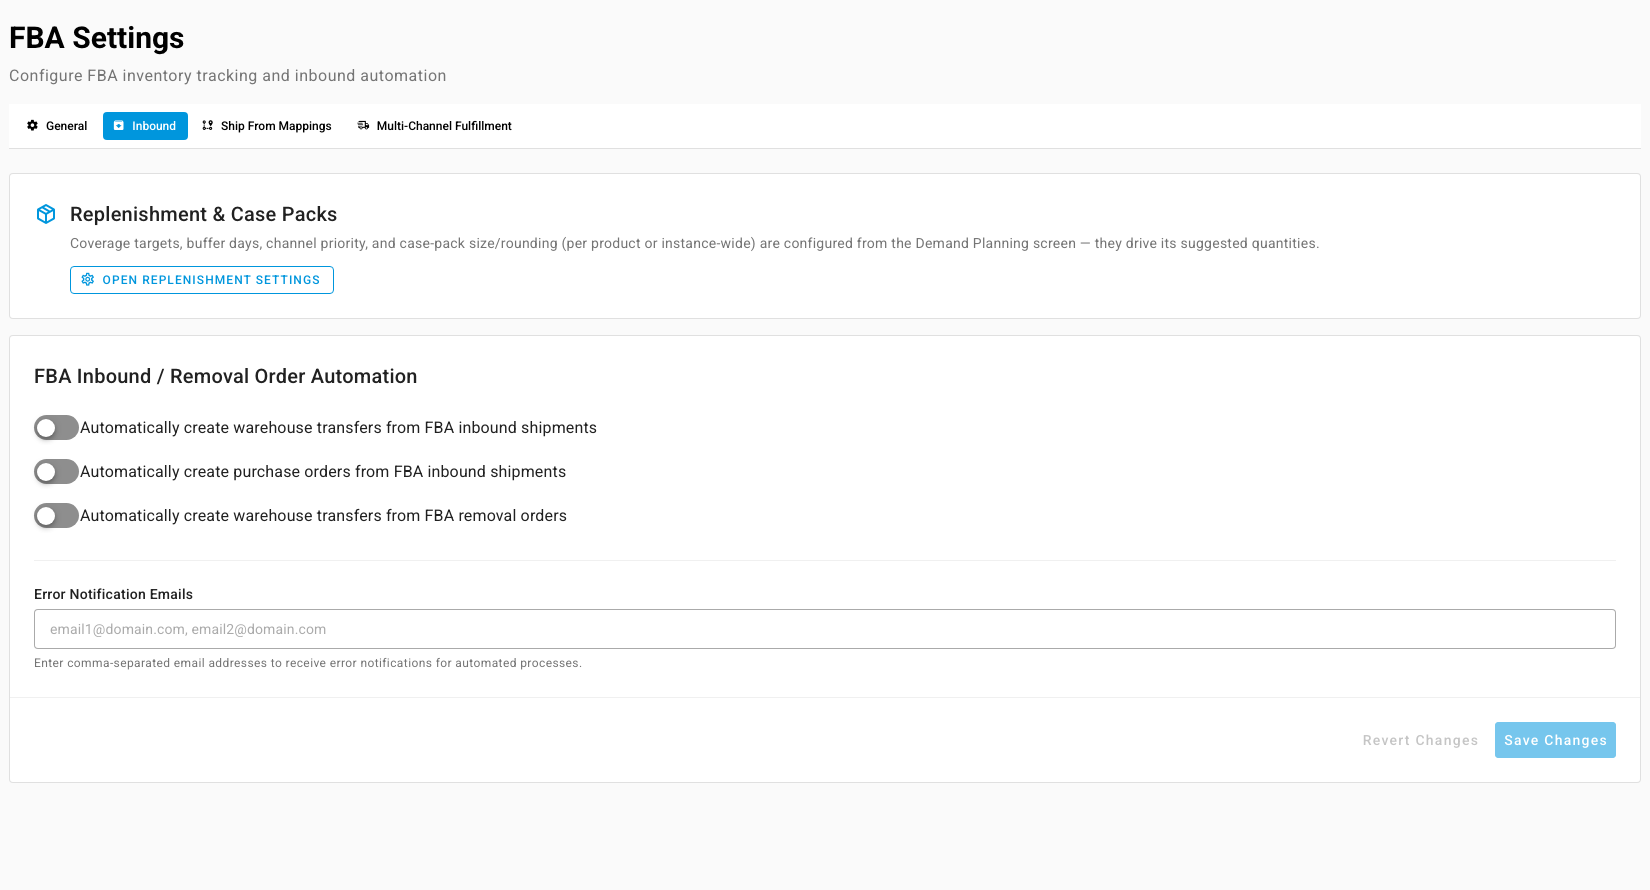This screenshot has height=890, width=1650.
Task: Click the Ship From Mappings tab icon
Action: 208,126
